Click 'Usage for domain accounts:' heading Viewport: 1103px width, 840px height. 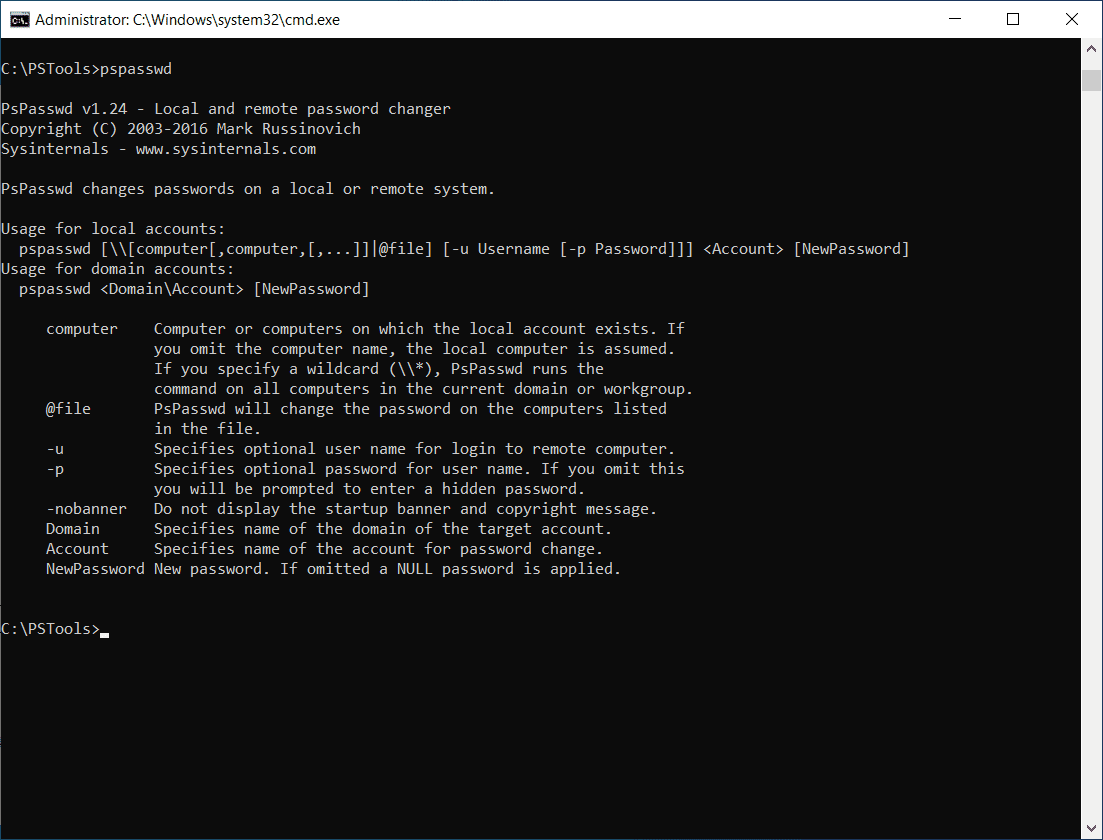coord(117,269)
